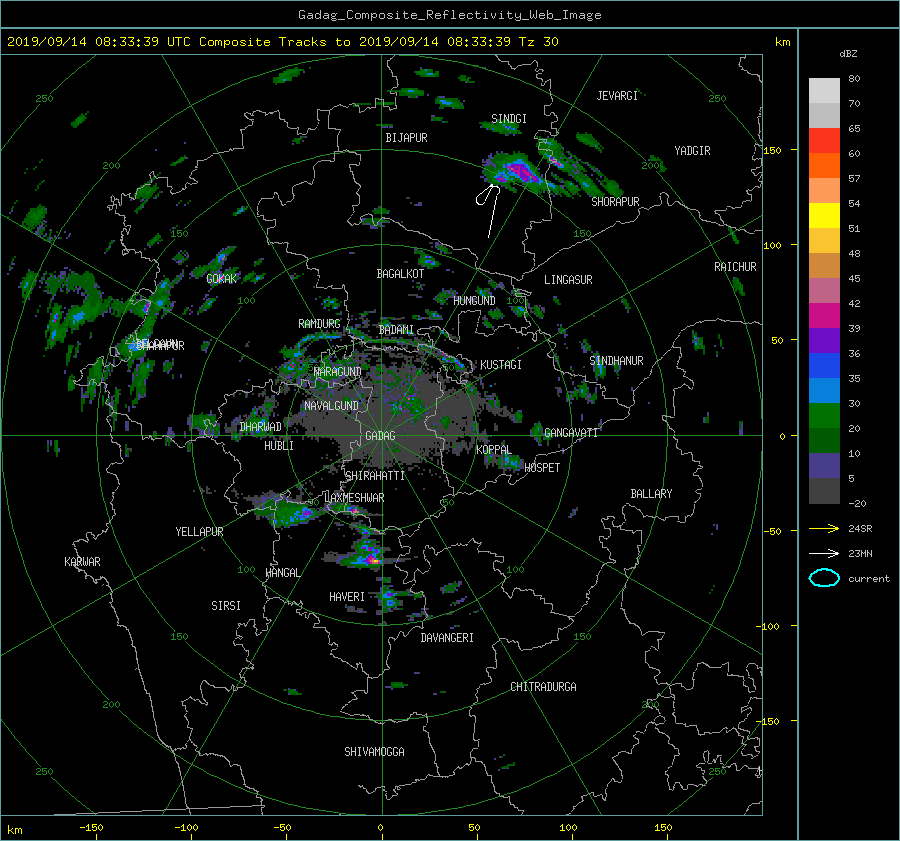The width and height of the screenshot is (900, 841).
Task: Click the BAGALKOT city label
Action: 400,274
